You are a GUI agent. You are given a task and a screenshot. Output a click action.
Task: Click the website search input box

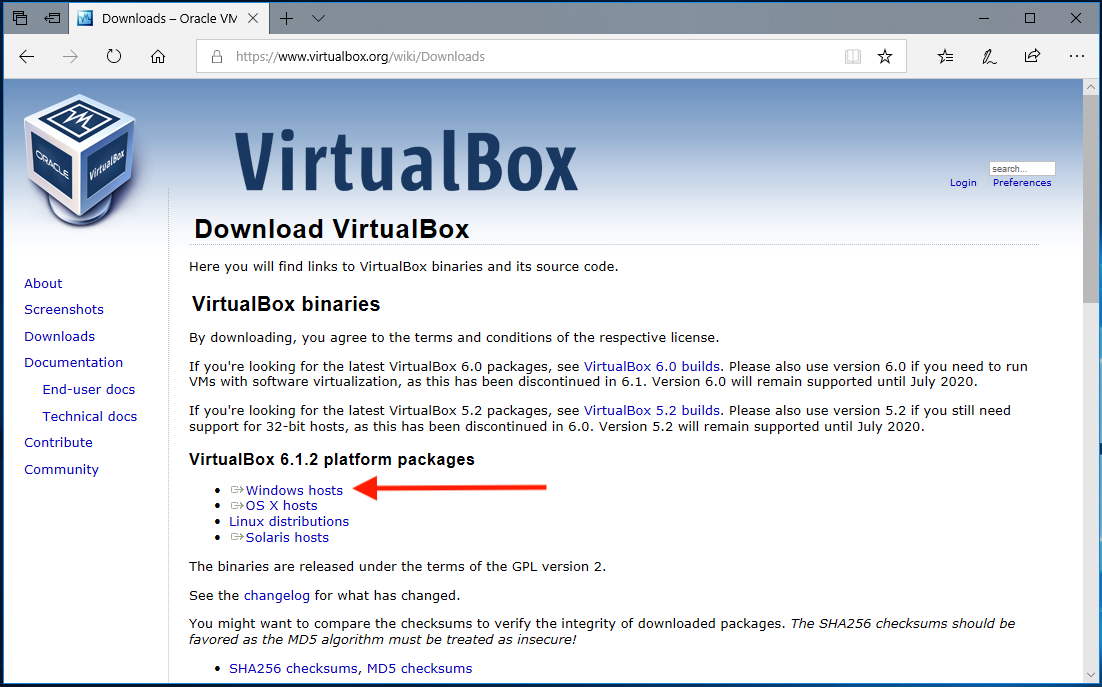pos(1021,169)
